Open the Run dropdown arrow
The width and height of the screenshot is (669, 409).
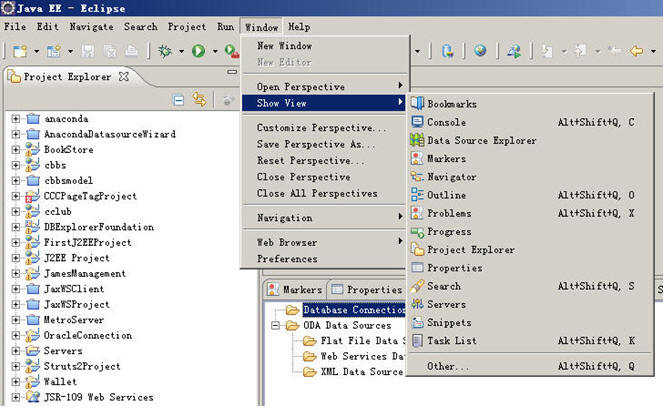pos(215,52)
